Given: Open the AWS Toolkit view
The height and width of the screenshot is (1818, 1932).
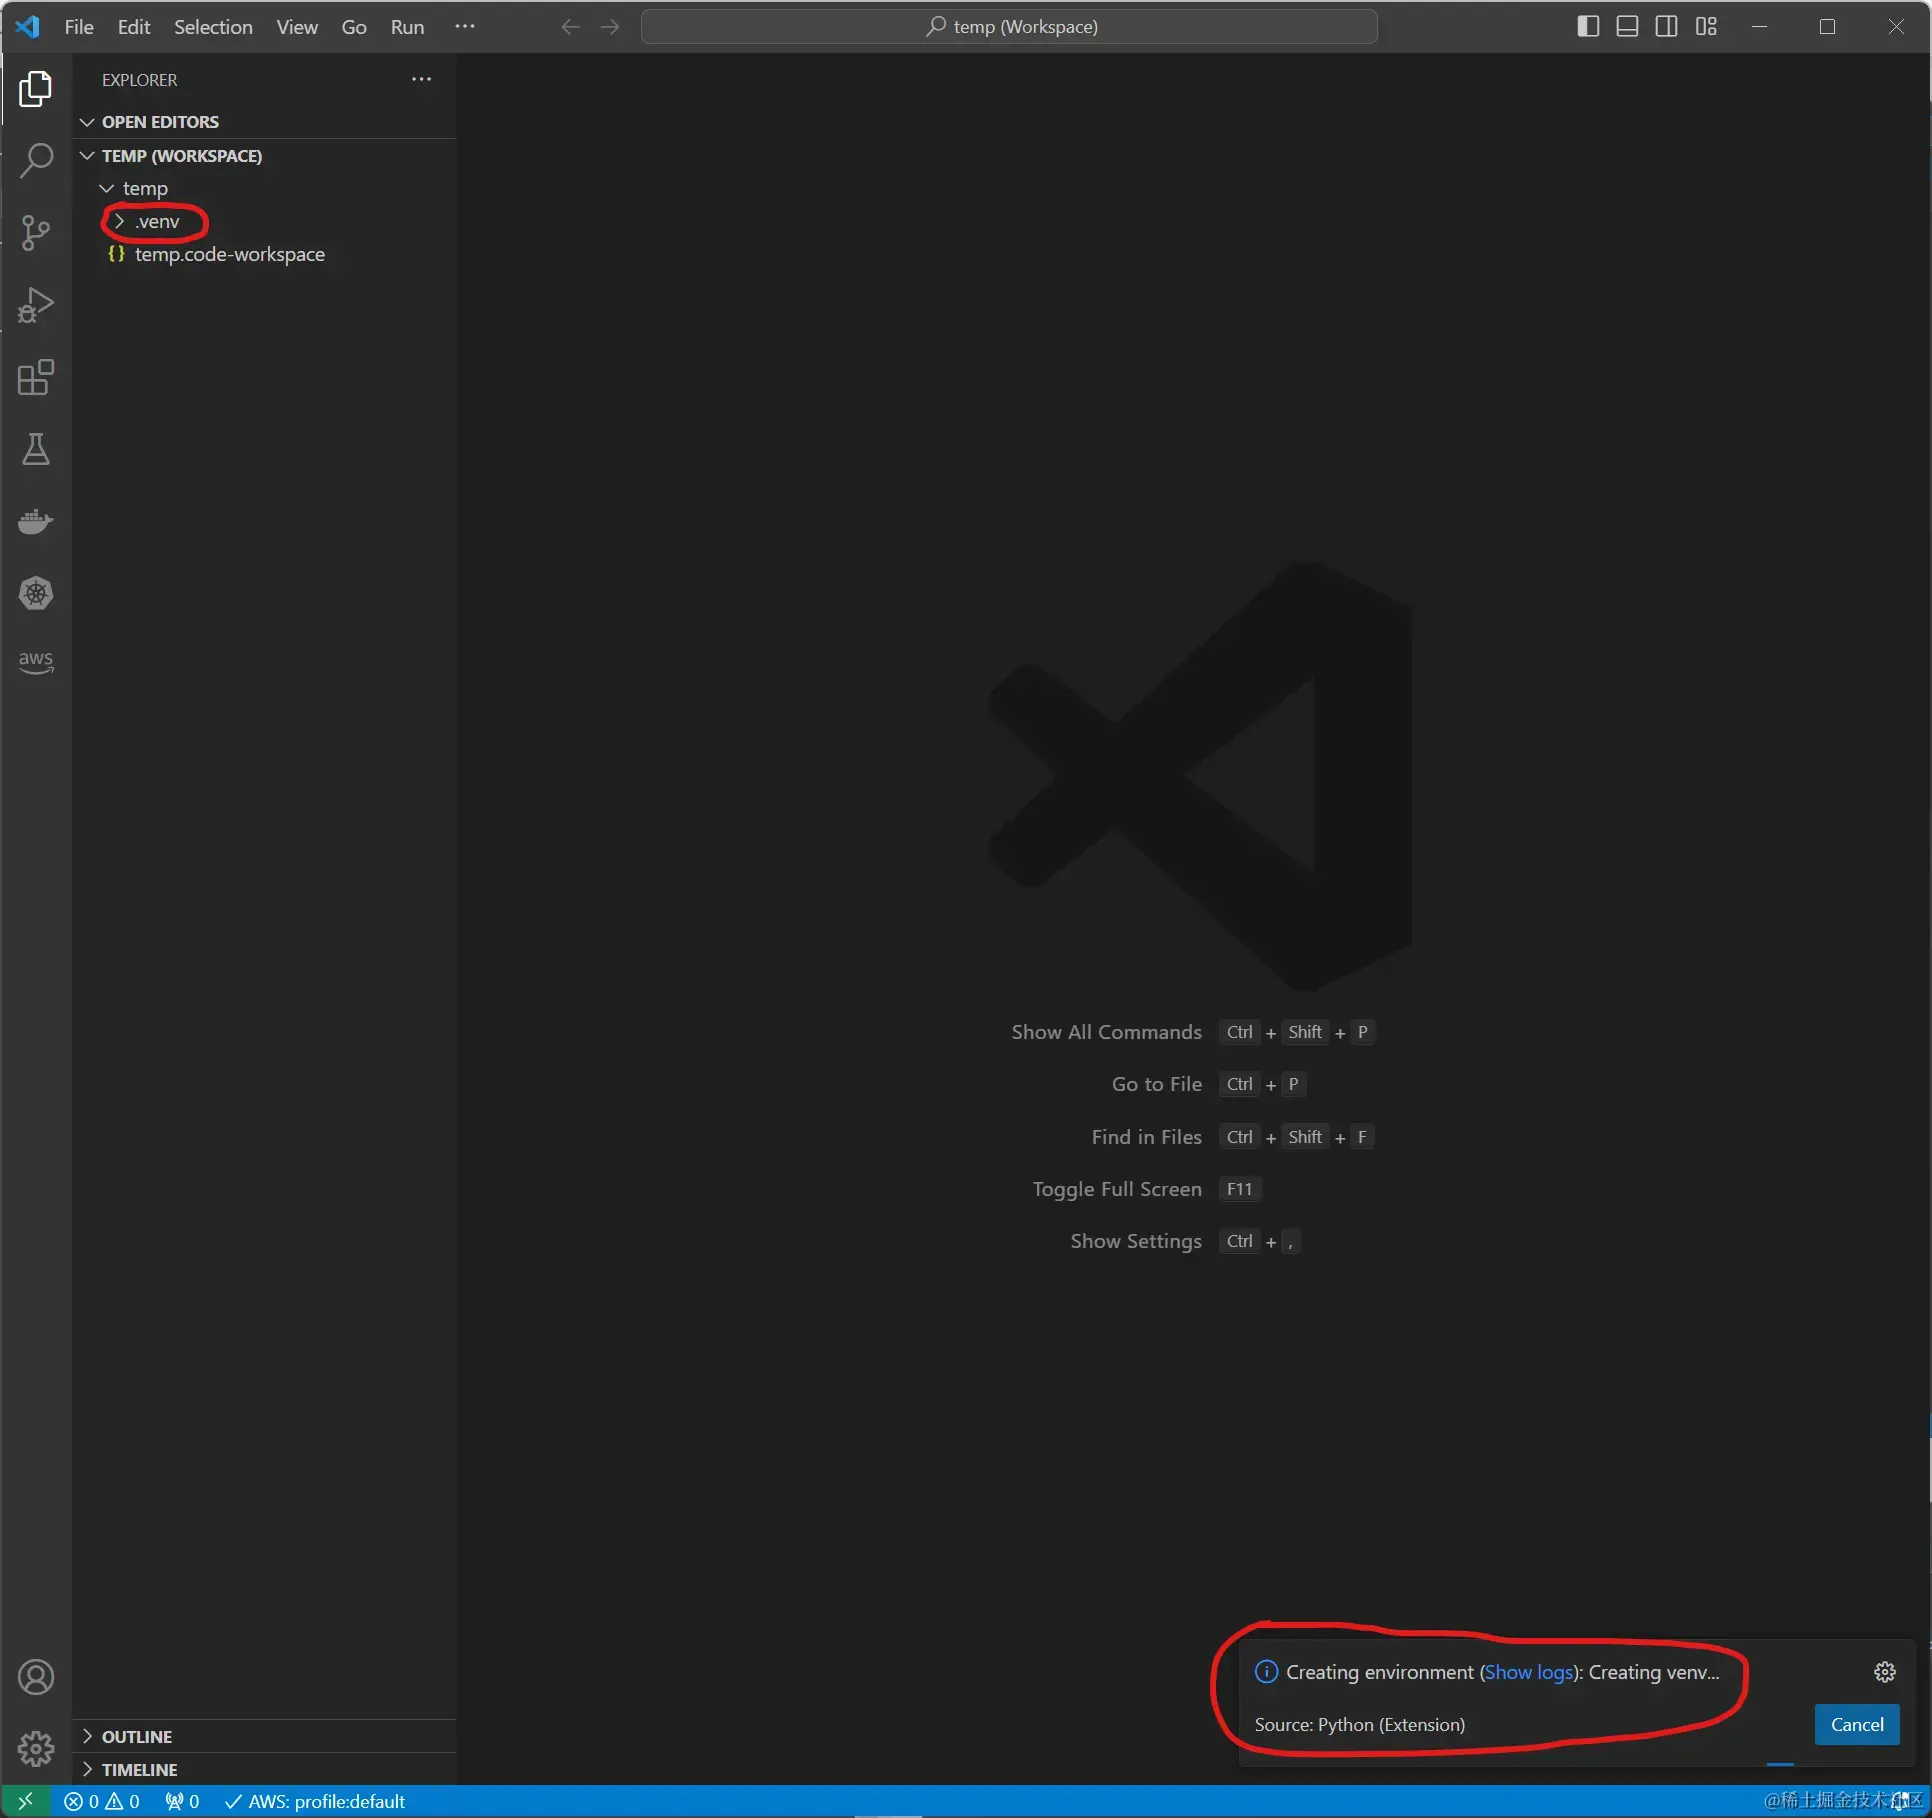Looking at the screenshot, I should point(36,660).
